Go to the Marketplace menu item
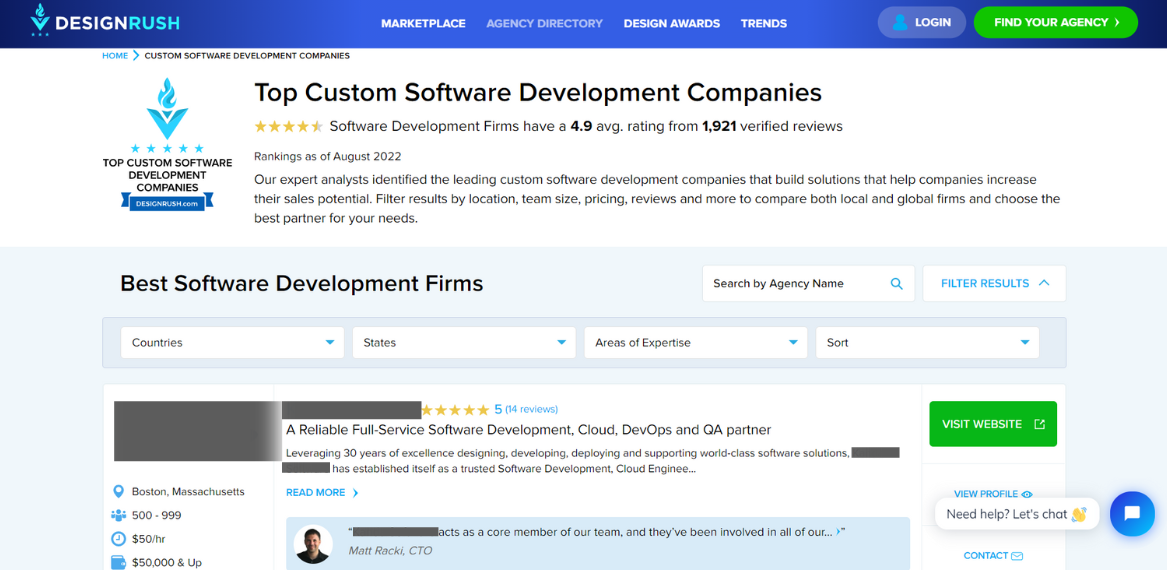Screen dimensions: 1170x570 pos(423,23)
